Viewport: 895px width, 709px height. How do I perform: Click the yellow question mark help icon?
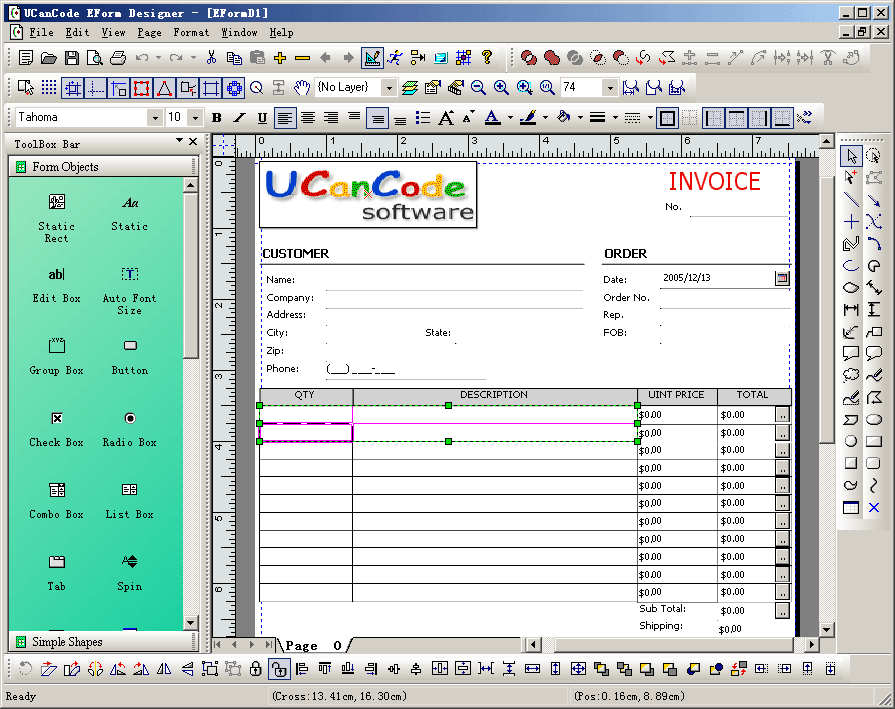click(486, 57)
